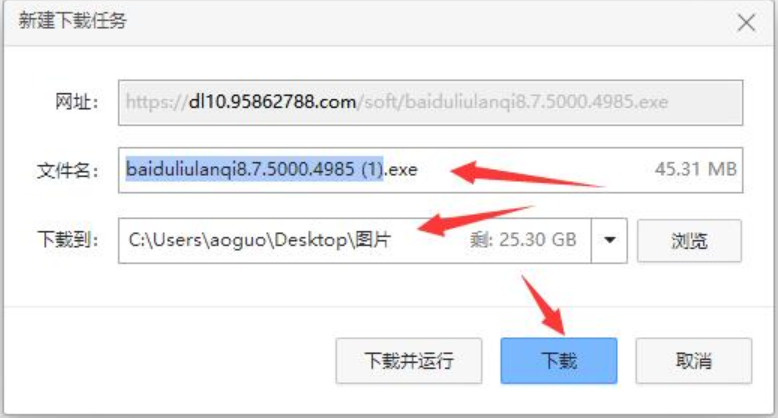Click the dl10.95862788.com domain in URL

[272, 102]
